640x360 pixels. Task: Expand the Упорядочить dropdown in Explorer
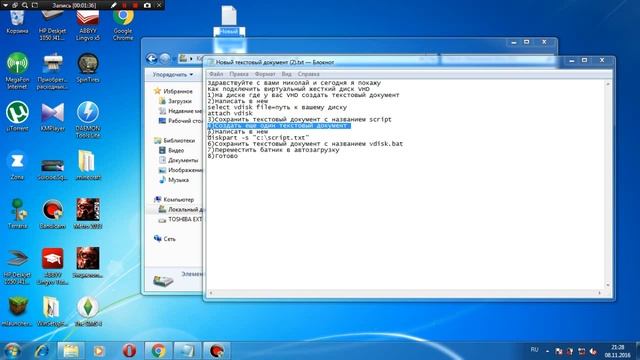click(x=173, y=75)
